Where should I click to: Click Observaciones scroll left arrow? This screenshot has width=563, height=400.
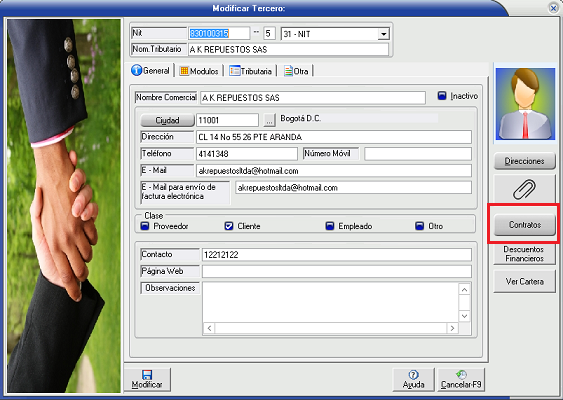click(x=209, y=328)
